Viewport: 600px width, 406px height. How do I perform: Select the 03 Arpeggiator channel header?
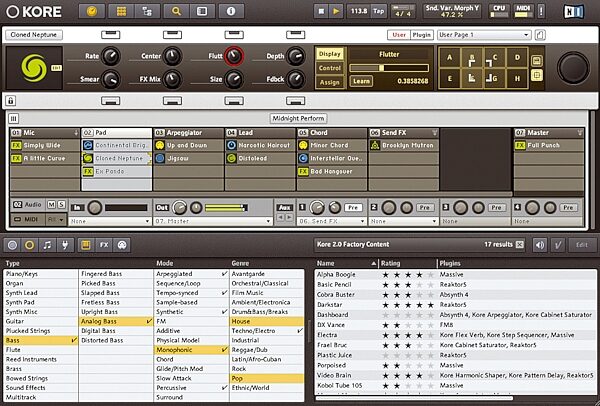tap(188, 133)
